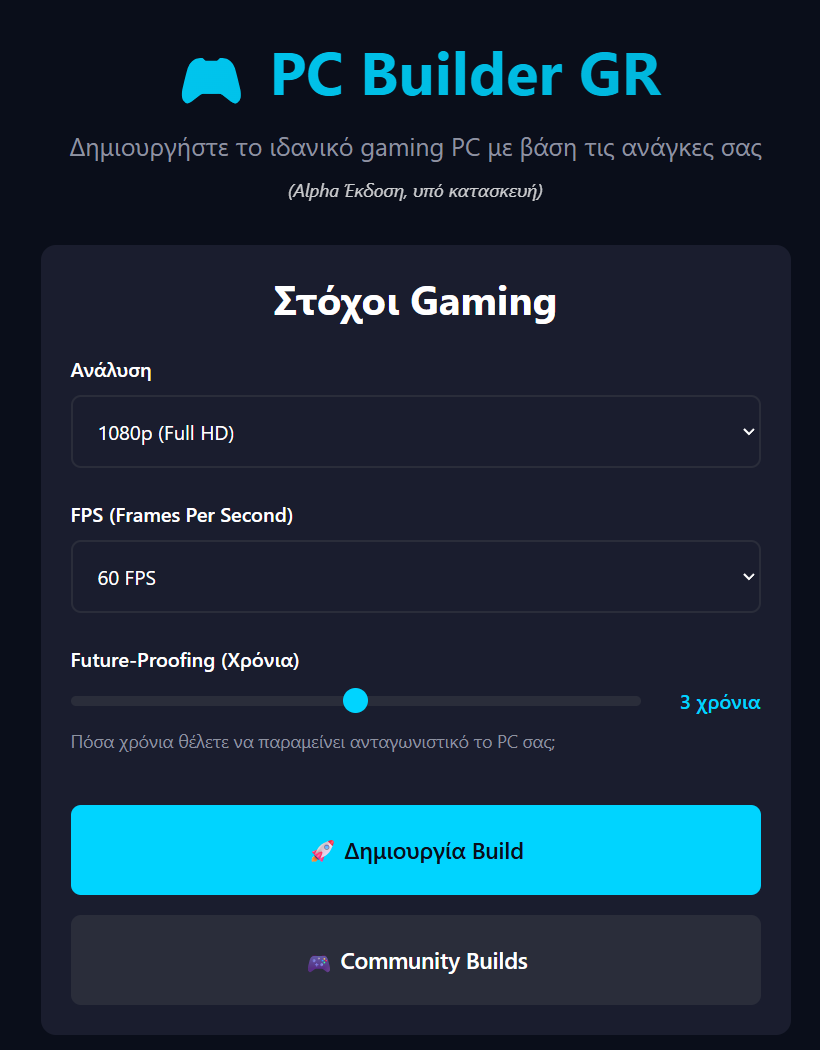Click the Future-Proofing (Χρόνια) label
Screen dimensions: 820x1050
pyautogui.click(x=184, y=661)
